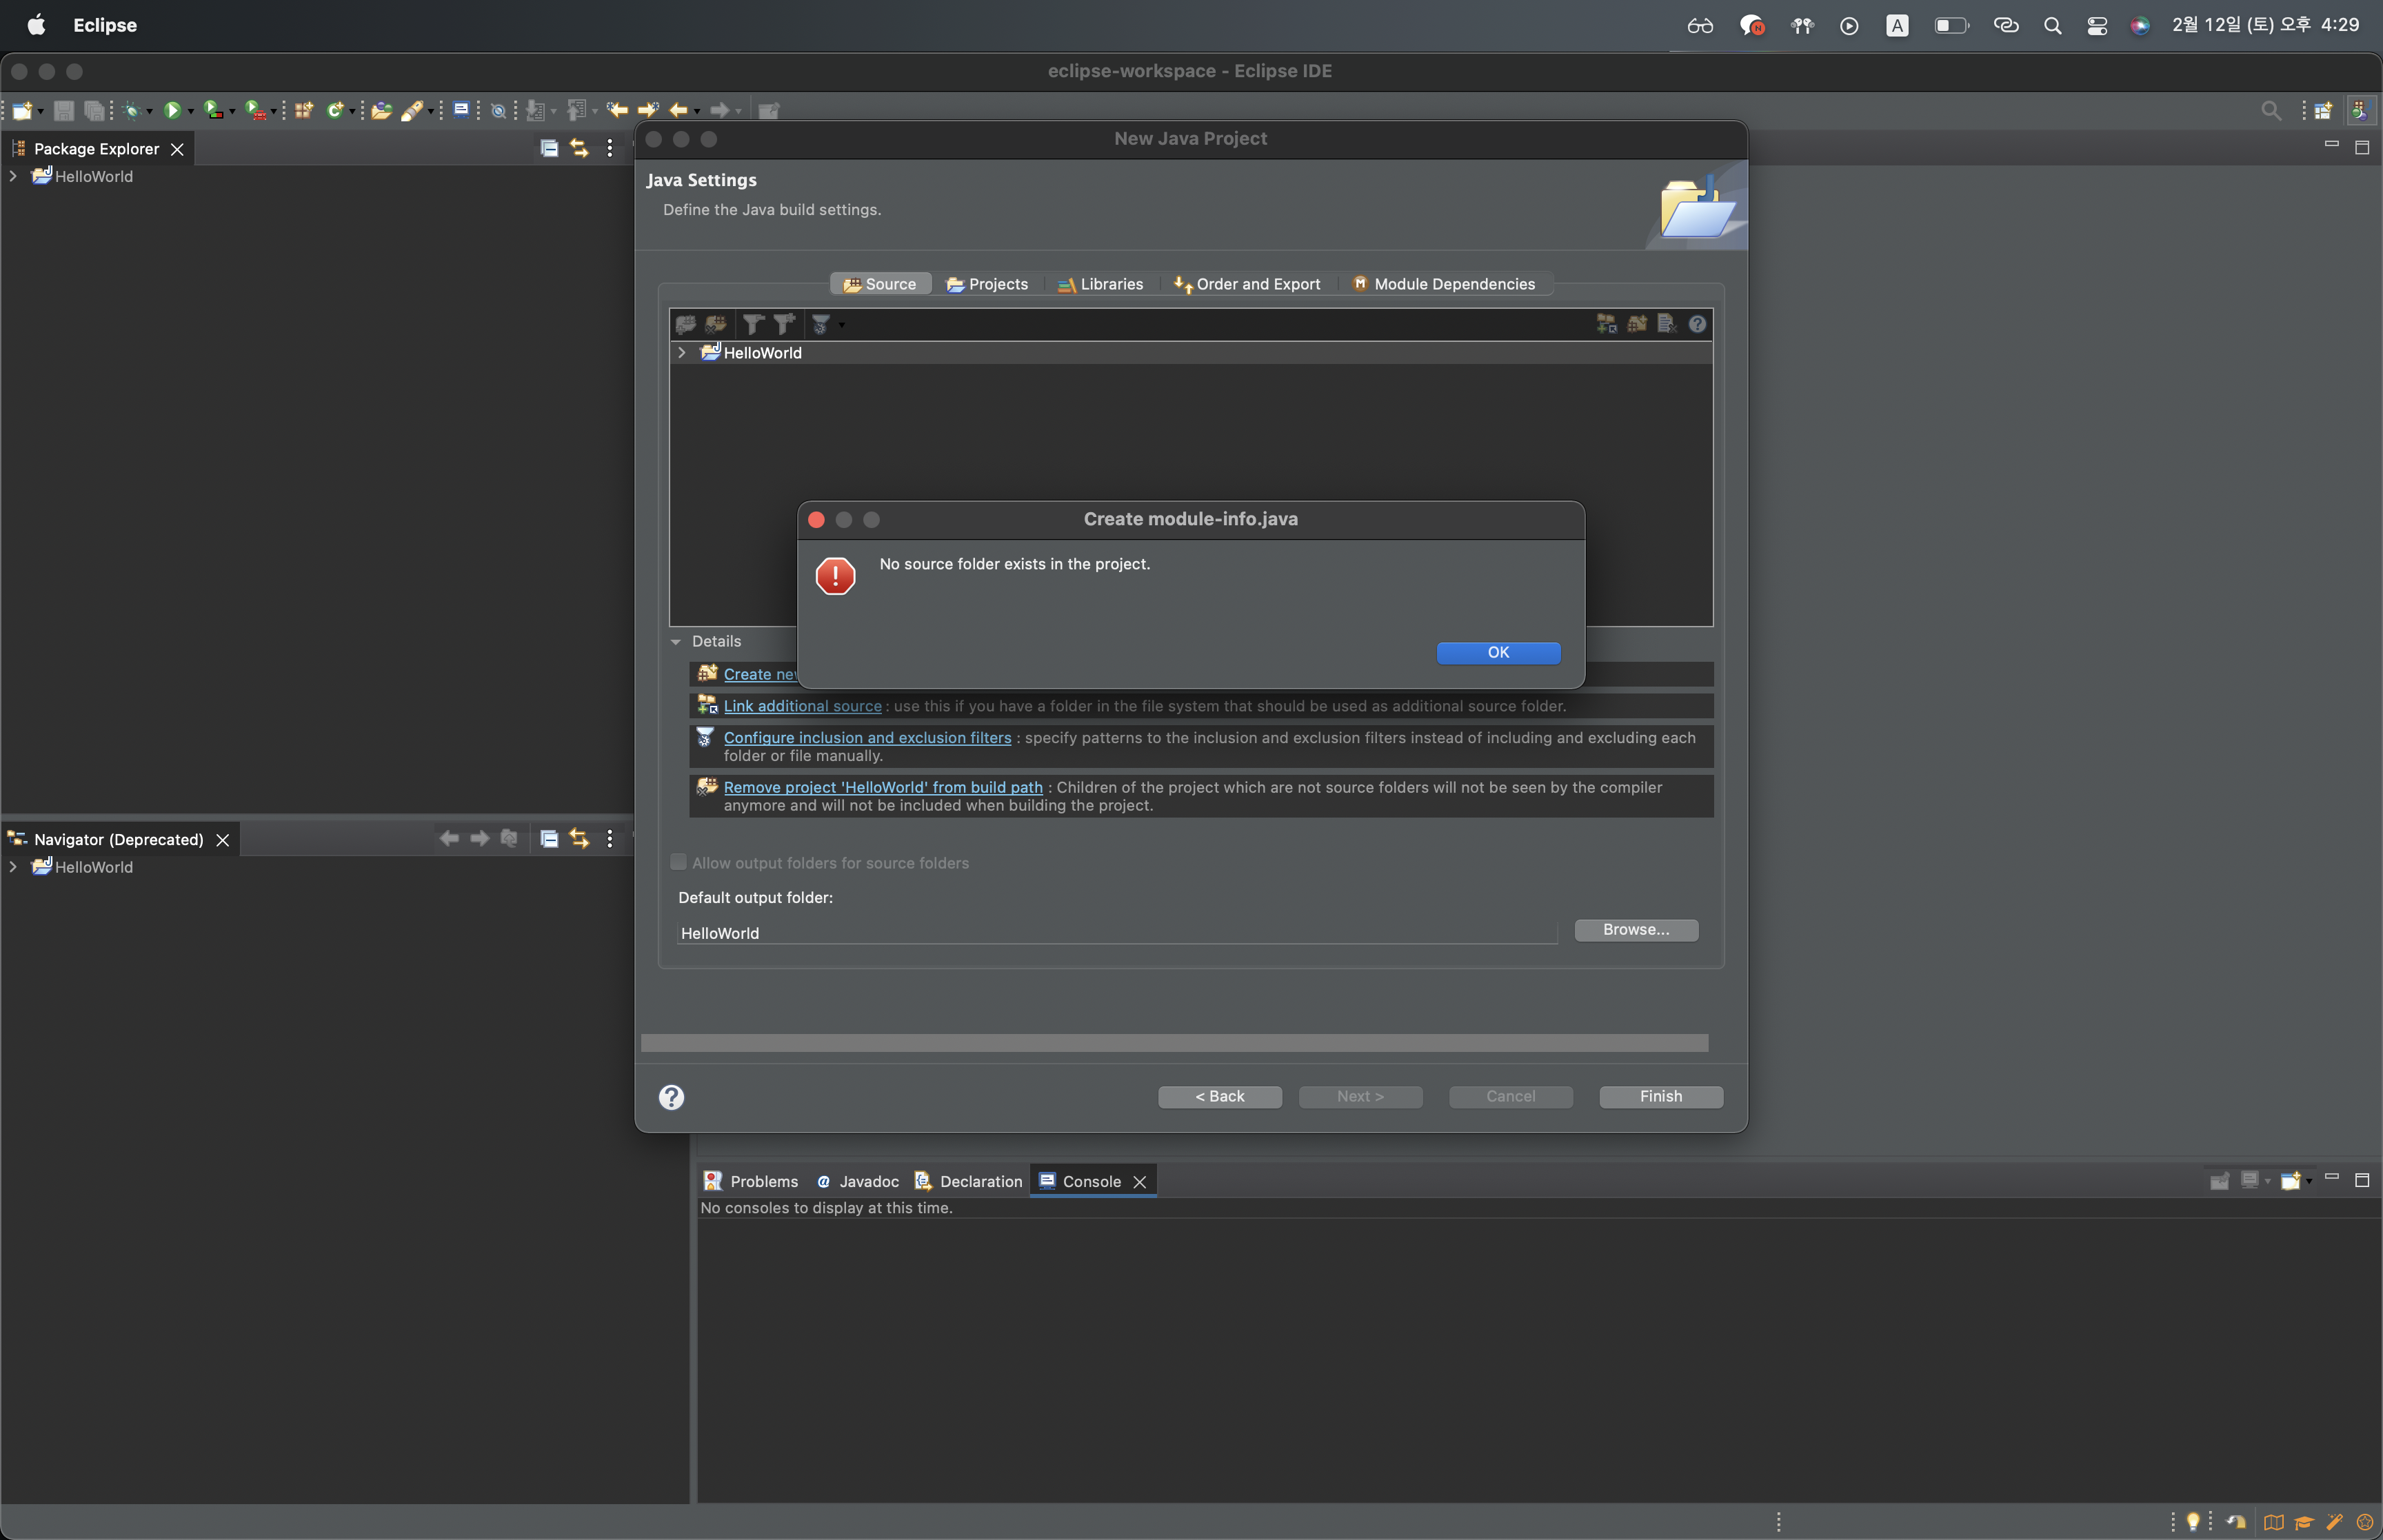
Task: Toggle Allow output folders for source folders
Action: [x=678, y=862]
